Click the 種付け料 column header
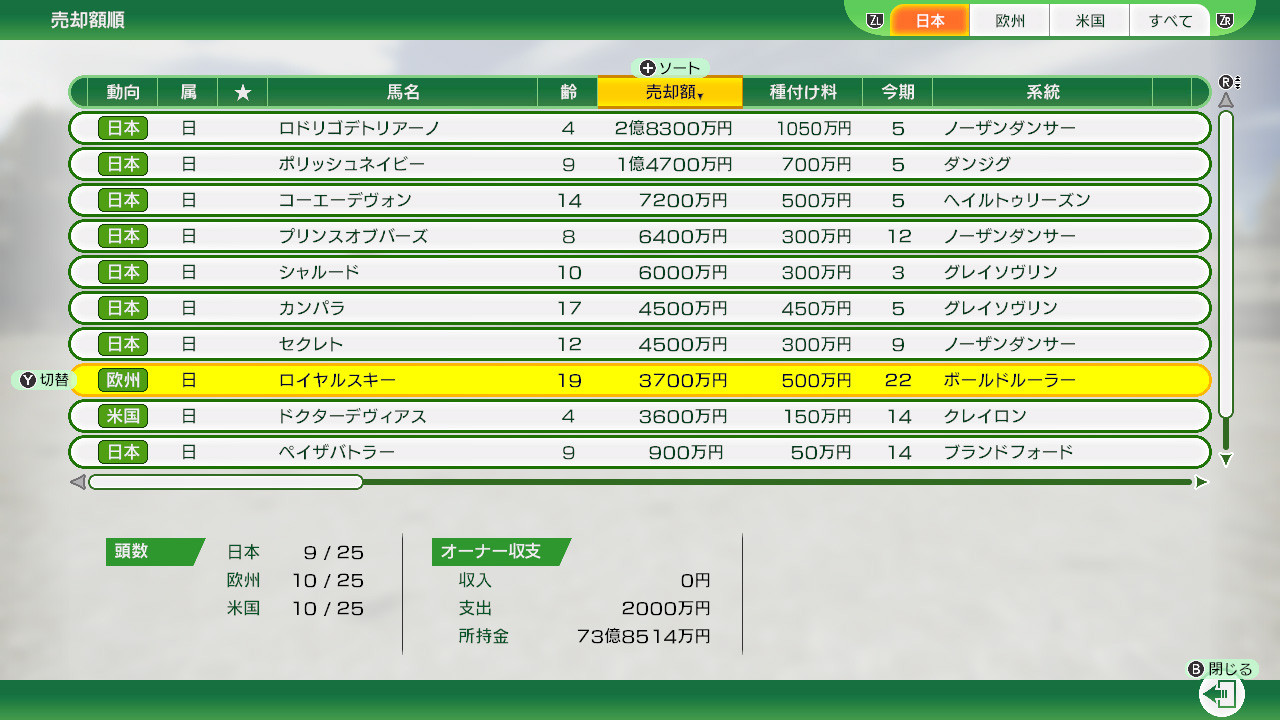 click(x=803, y=92)
